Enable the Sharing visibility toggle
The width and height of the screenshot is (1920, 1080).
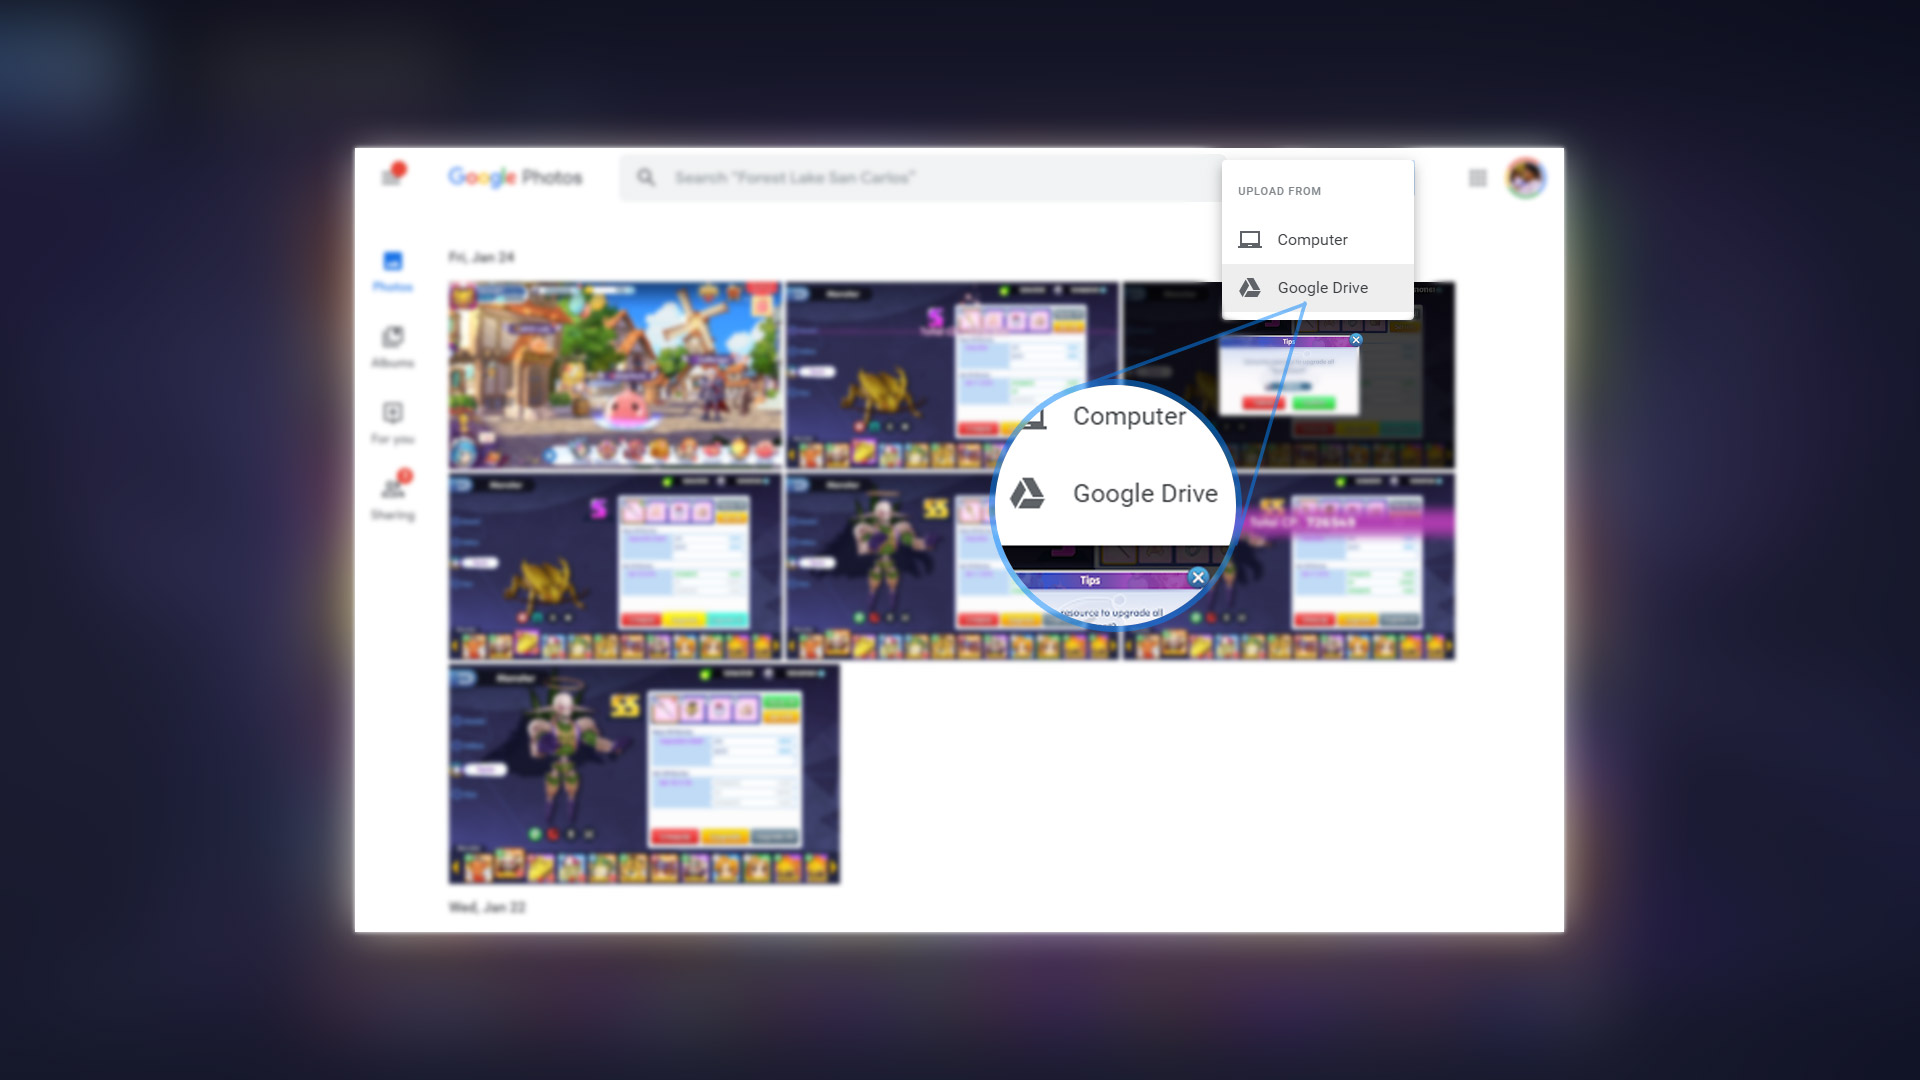click(393, 495)
